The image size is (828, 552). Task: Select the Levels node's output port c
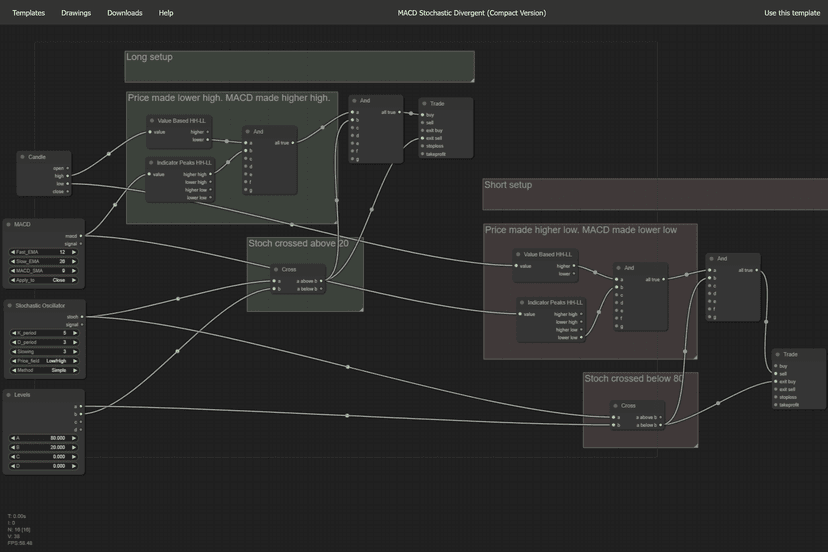(81, 422)
